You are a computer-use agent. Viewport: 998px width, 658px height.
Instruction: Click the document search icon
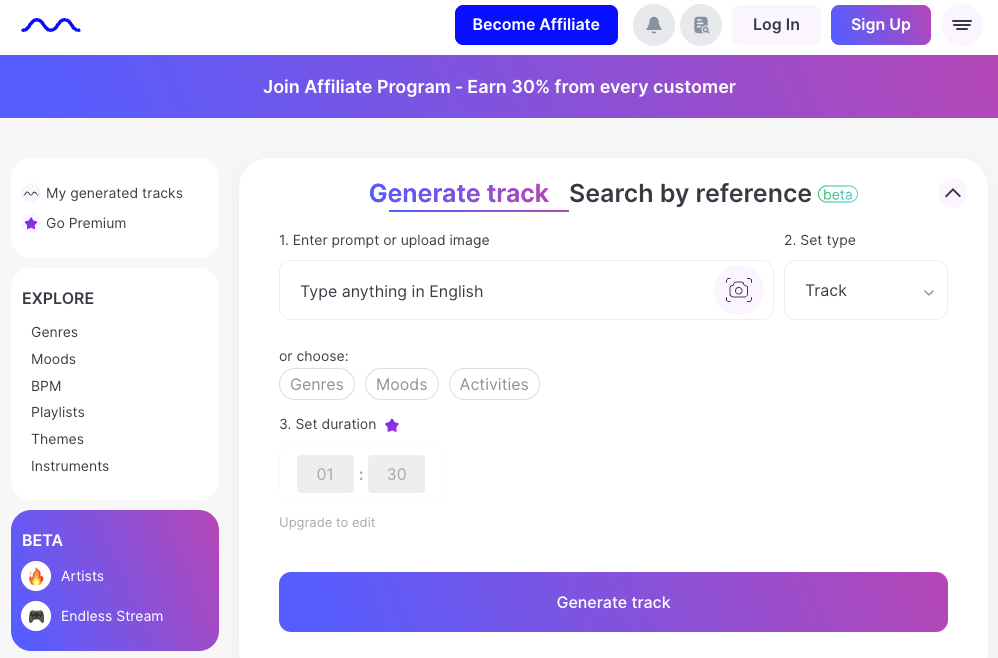[x=701, y=25]
